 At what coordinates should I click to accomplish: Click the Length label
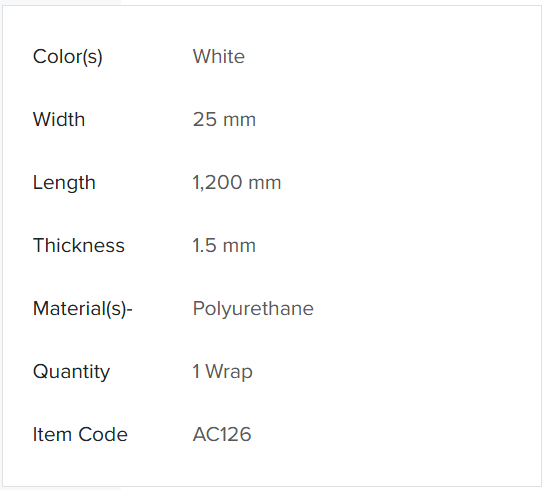64,183
